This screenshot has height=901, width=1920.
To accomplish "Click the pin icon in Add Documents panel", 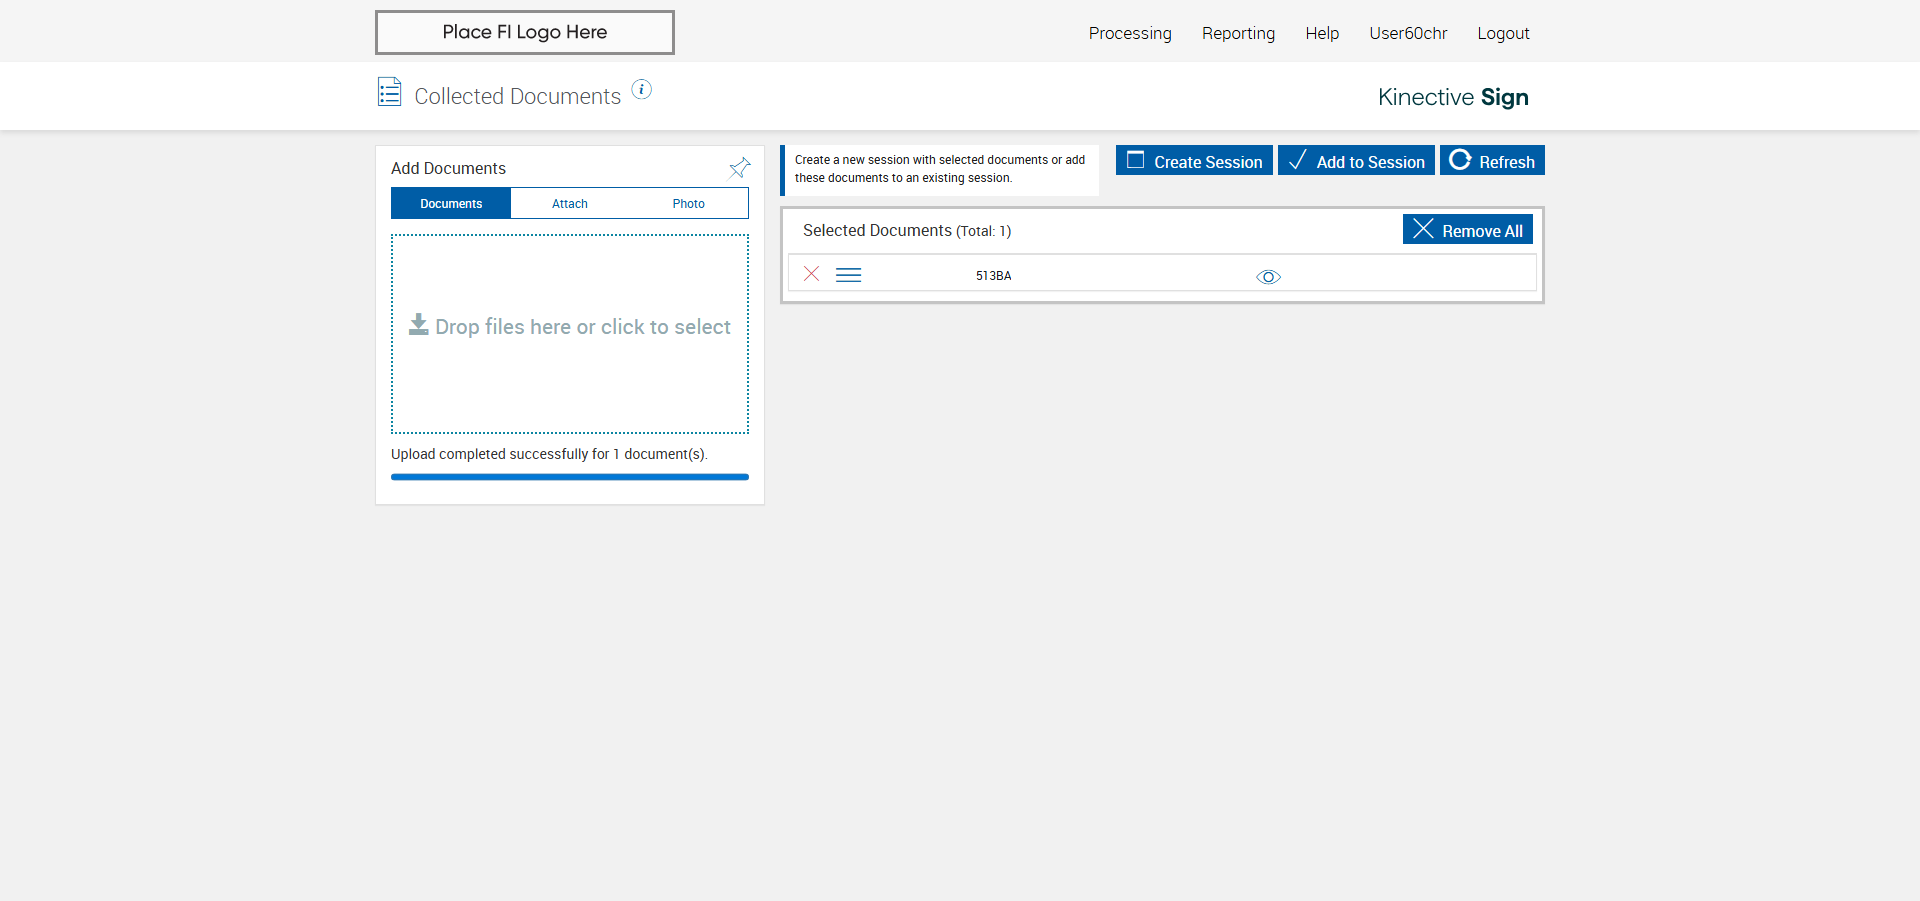I will (x=740, y=167).
